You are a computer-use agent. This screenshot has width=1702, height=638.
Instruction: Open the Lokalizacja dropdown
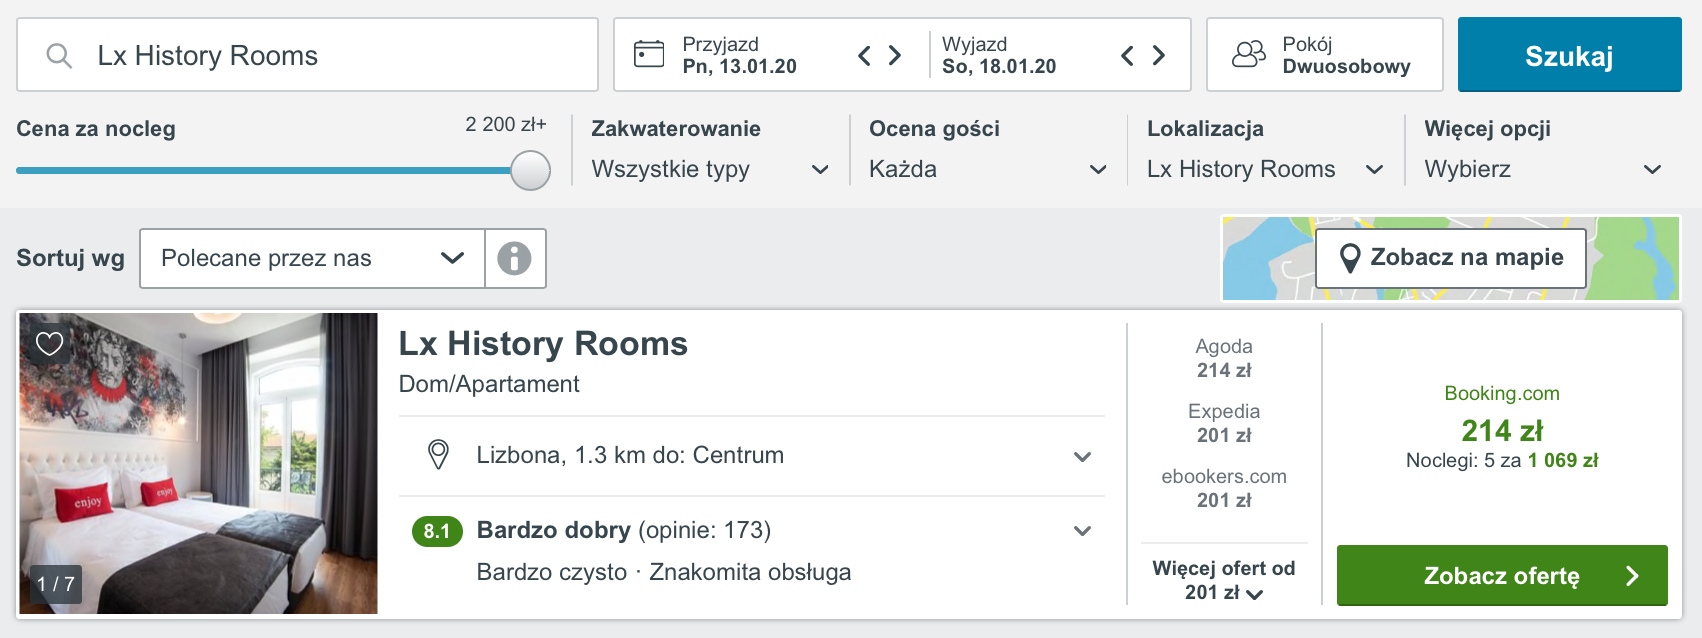click(x=1265, y=169)
